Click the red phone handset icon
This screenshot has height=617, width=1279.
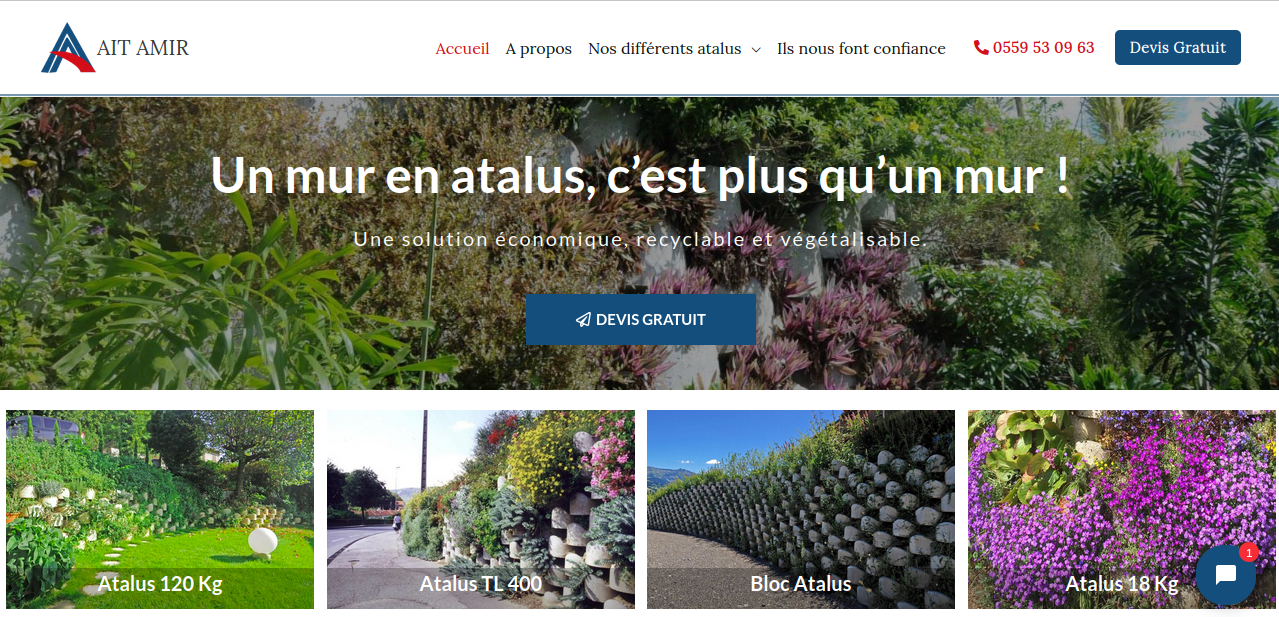pyautogui.click(x=981, y=47)
